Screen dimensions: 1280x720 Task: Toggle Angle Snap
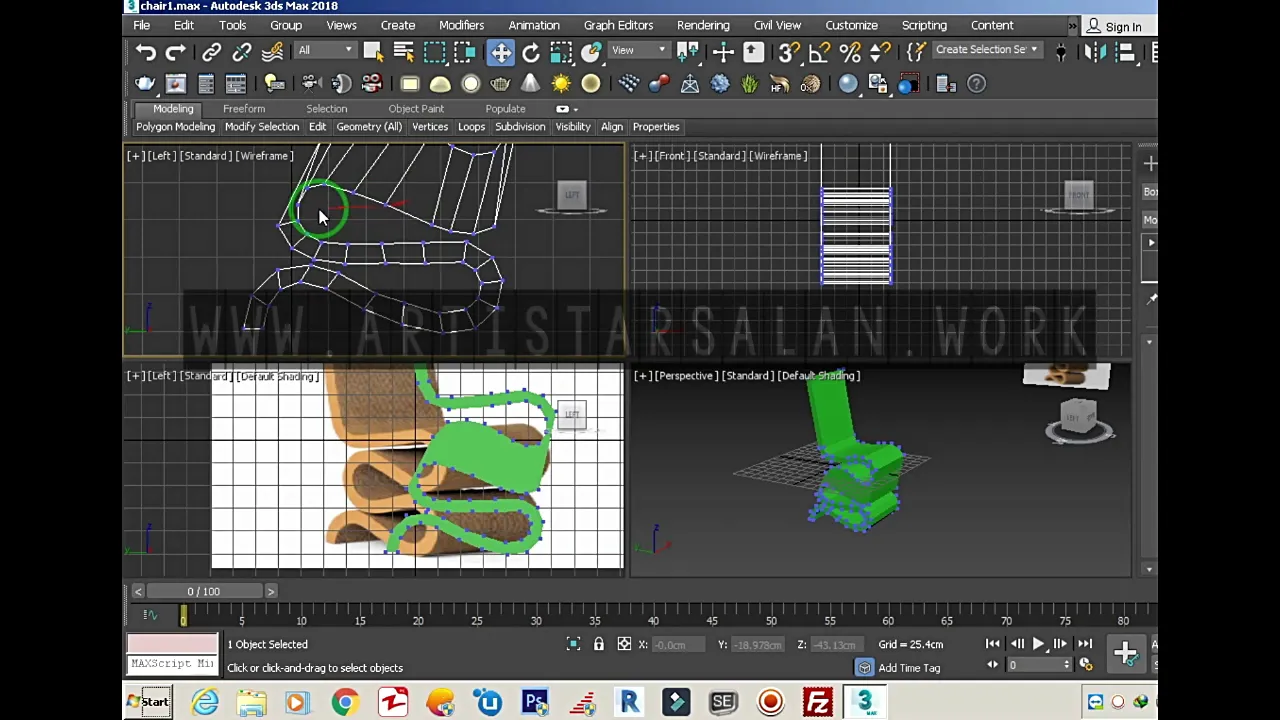(820, 52)
